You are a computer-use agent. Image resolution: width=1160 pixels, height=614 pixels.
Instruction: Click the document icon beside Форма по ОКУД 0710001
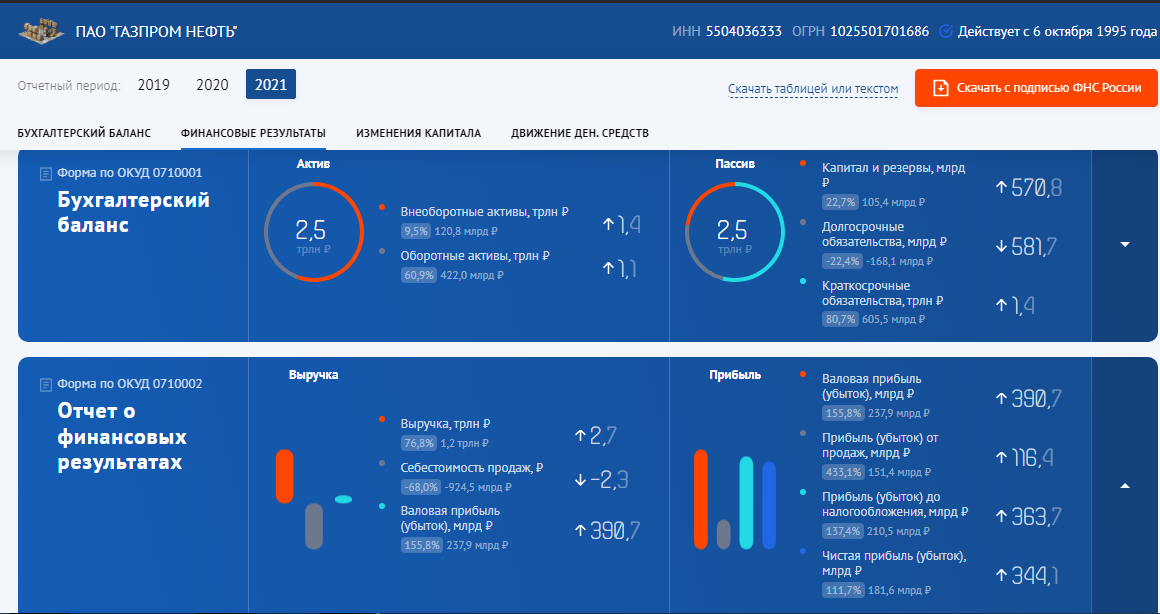[x=45, y=173]
